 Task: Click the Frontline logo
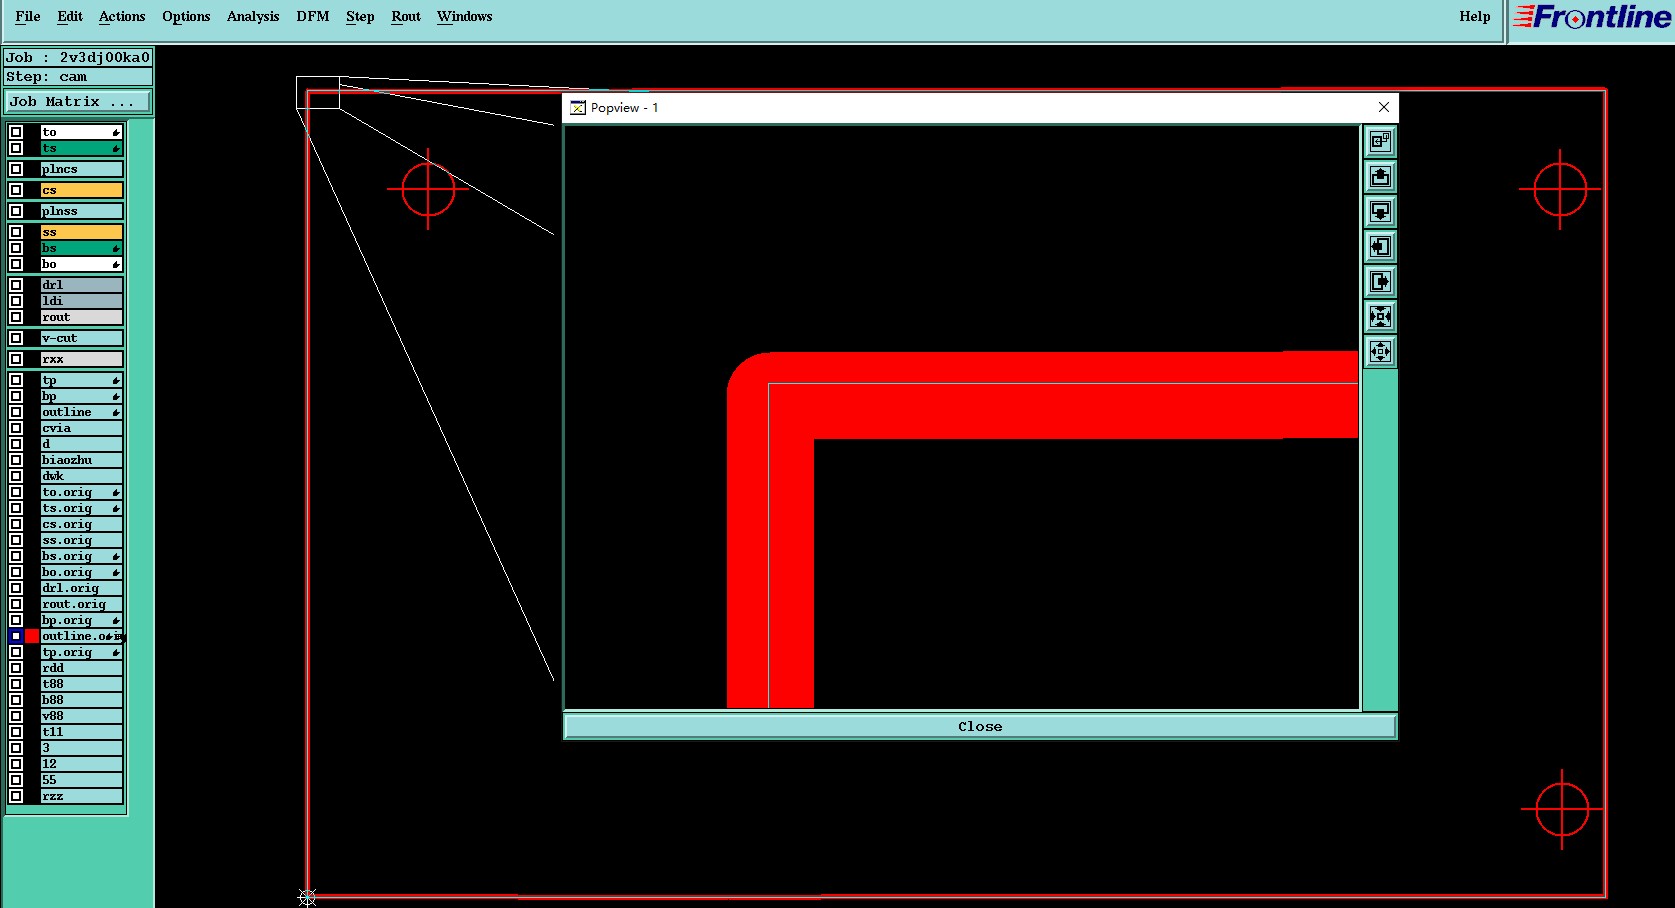pos(1591,17)
